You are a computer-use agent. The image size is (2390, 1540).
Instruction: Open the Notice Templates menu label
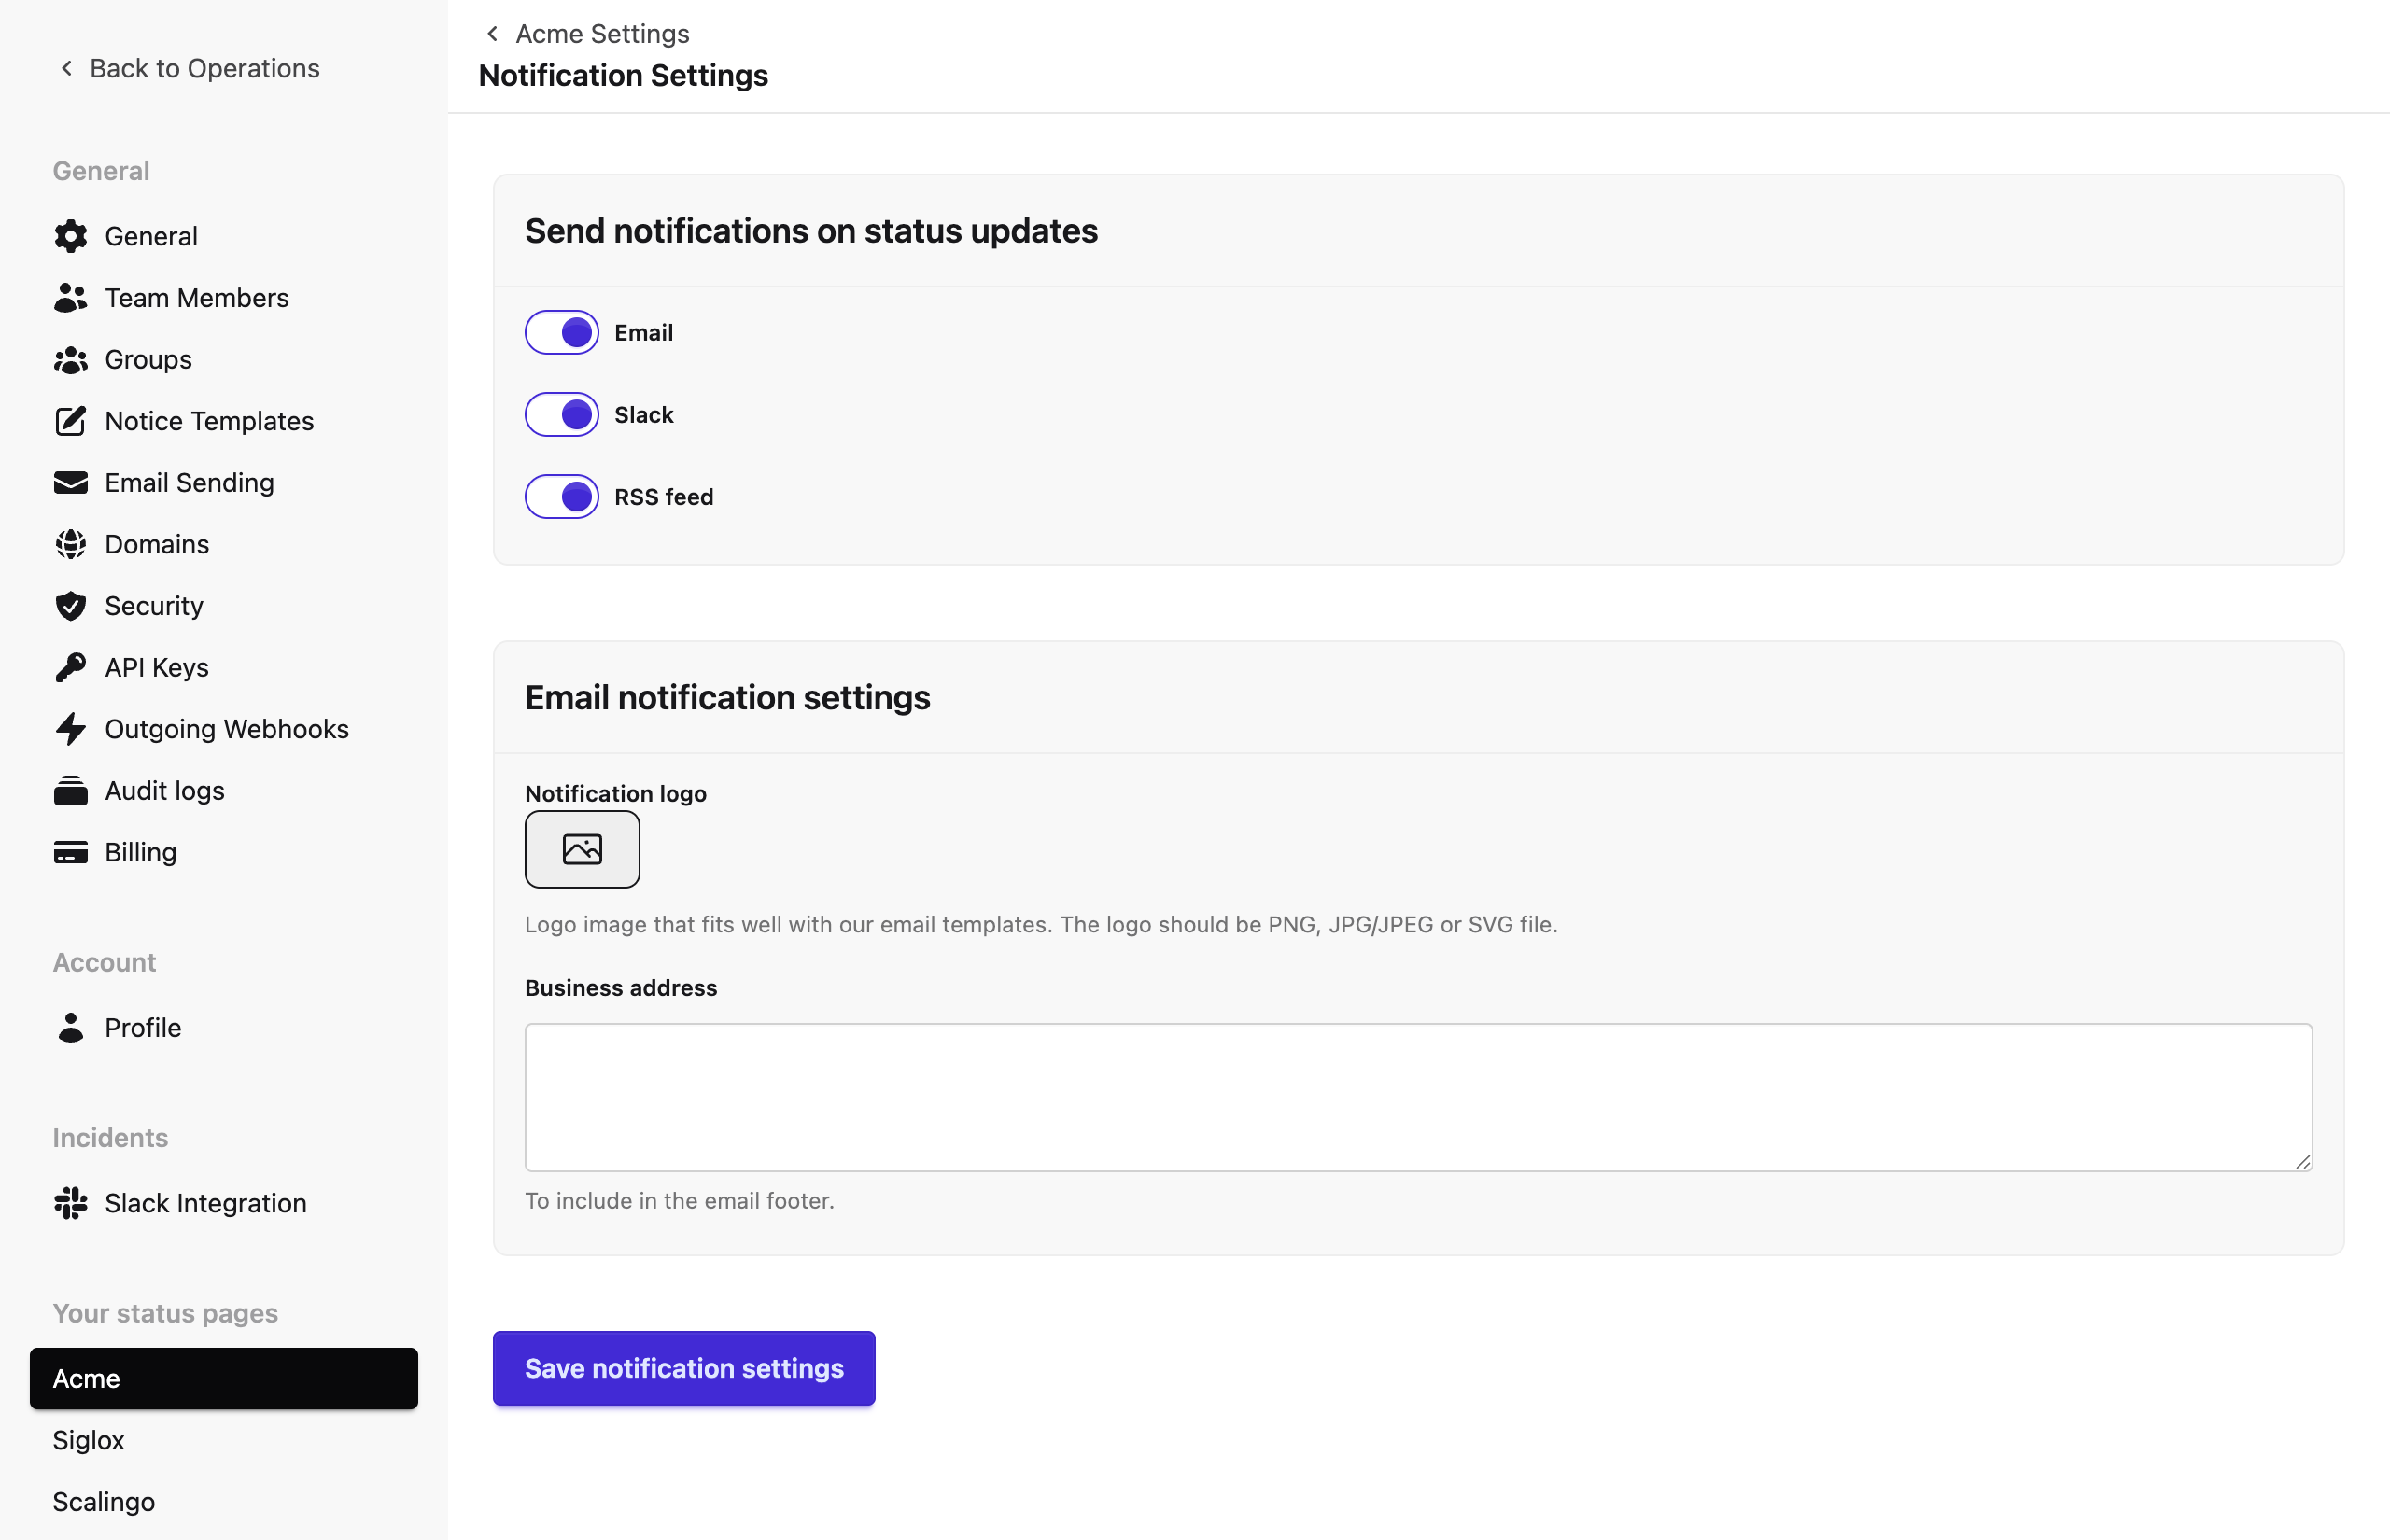[x=209, y=421]
